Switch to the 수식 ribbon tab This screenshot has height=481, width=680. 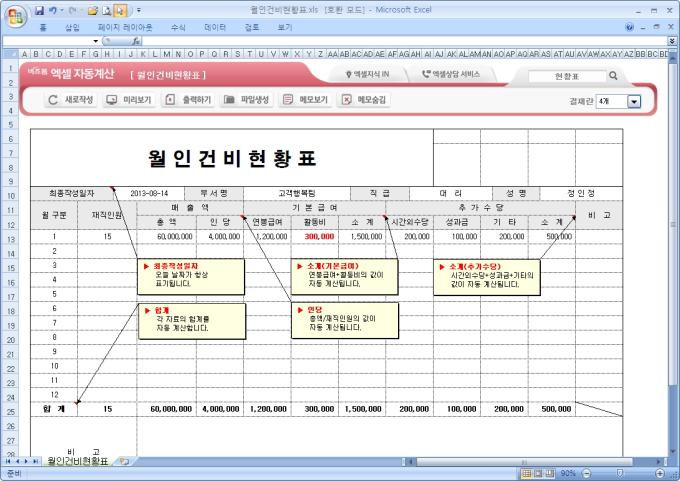[x=178, y=27]
